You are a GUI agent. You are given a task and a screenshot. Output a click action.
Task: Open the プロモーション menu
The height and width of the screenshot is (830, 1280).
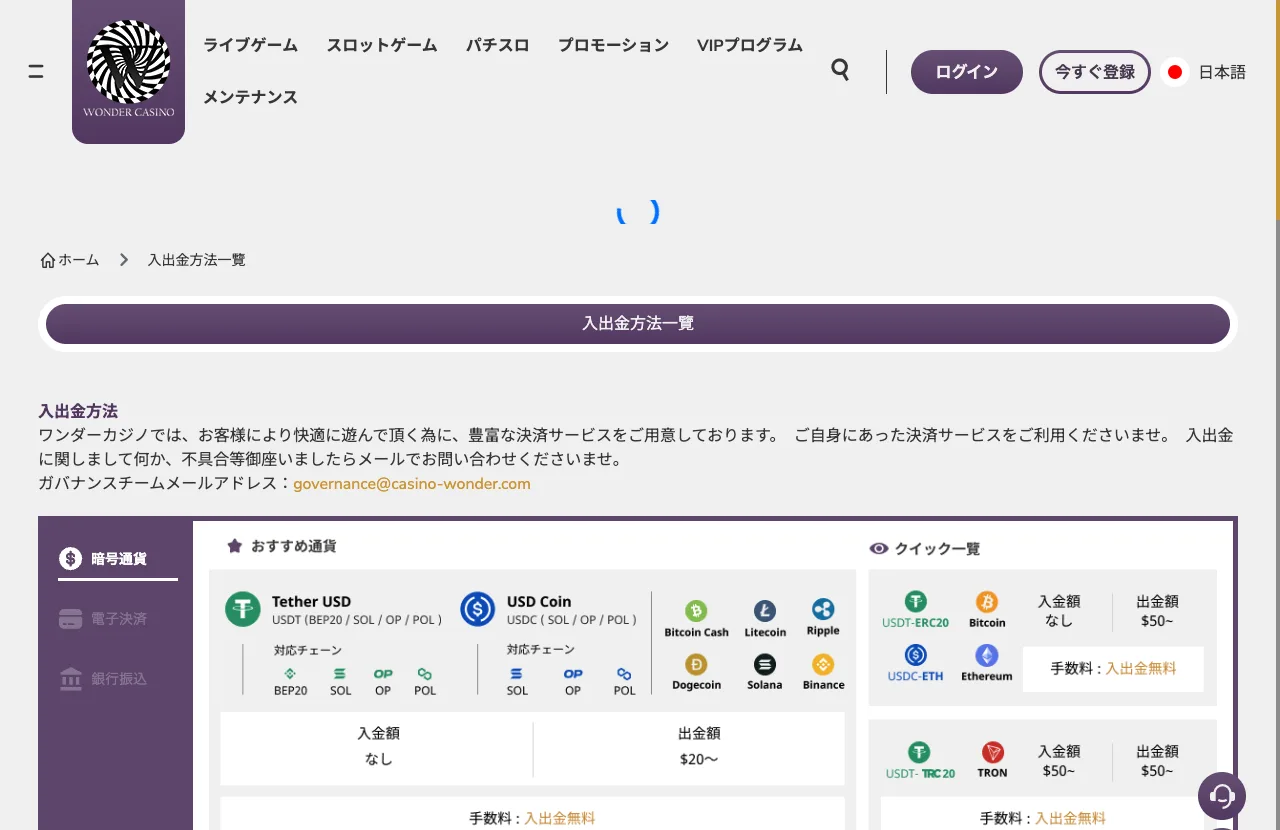tap(613, 45)
